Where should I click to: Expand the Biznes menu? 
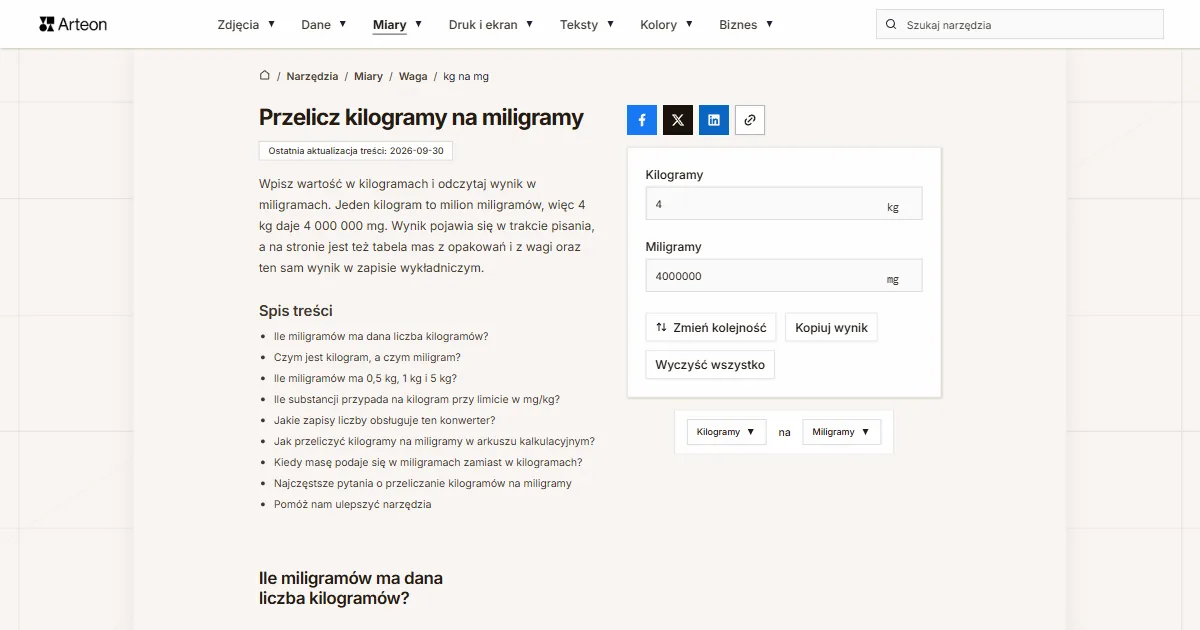746,24
